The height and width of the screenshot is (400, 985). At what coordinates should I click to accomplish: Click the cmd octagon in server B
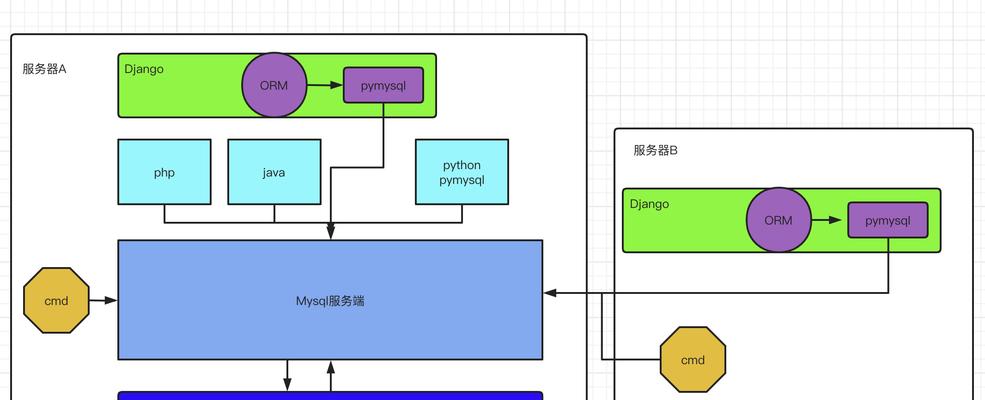[693, 360]
